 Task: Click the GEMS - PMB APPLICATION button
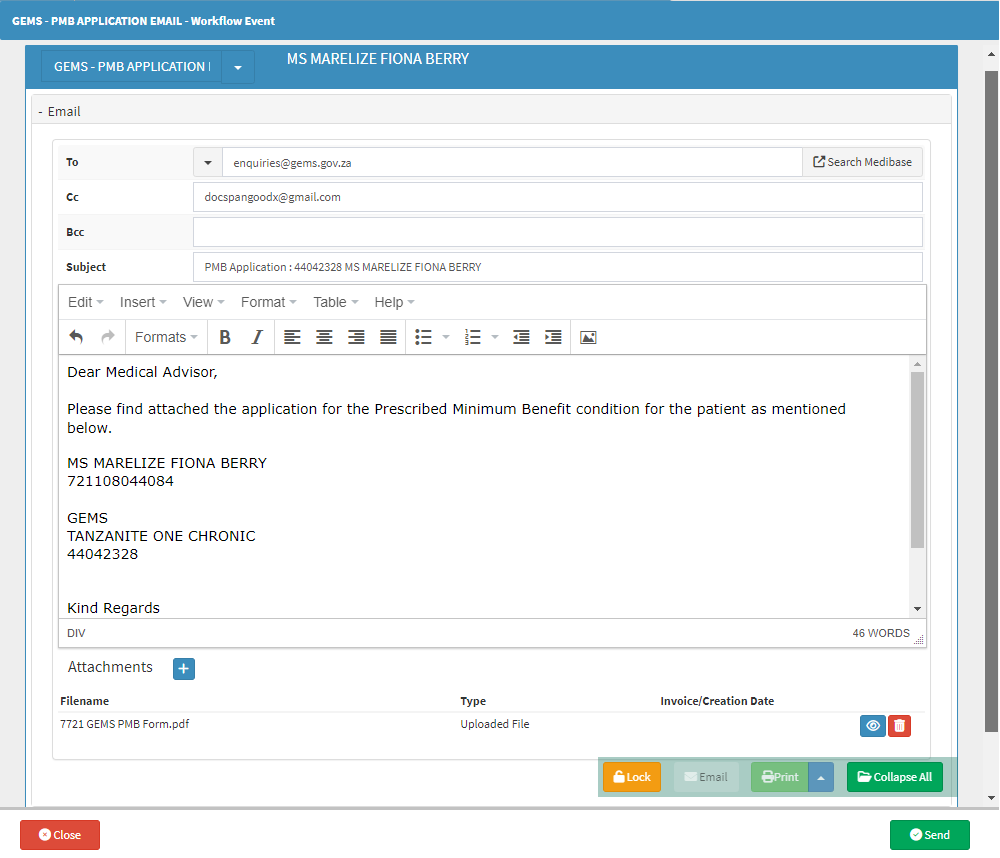tap(131, 67)
